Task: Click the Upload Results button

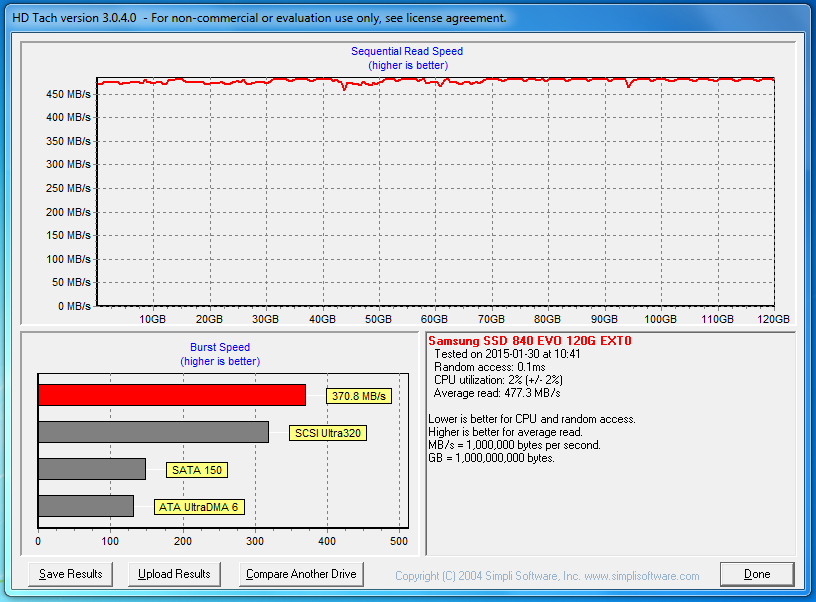Action: (174, 574)
